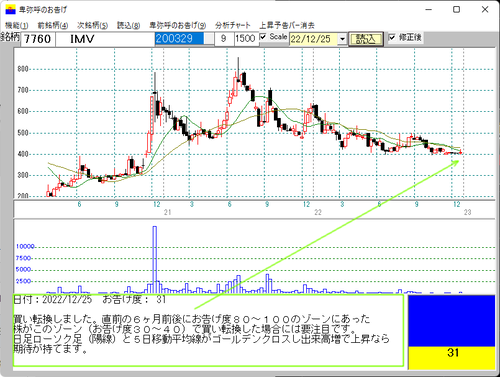Click the 読込 button
The height and width of the screenshot is (377, 500).
[366, 39]
